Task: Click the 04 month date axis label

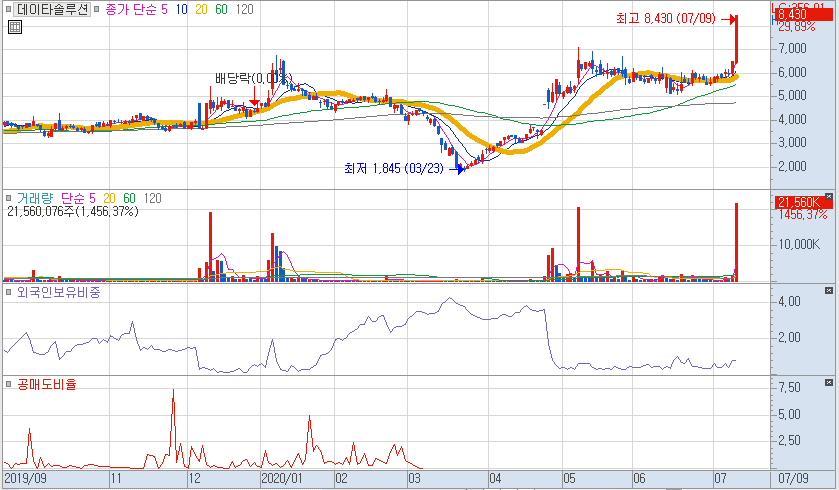Action: pos(495,478)
